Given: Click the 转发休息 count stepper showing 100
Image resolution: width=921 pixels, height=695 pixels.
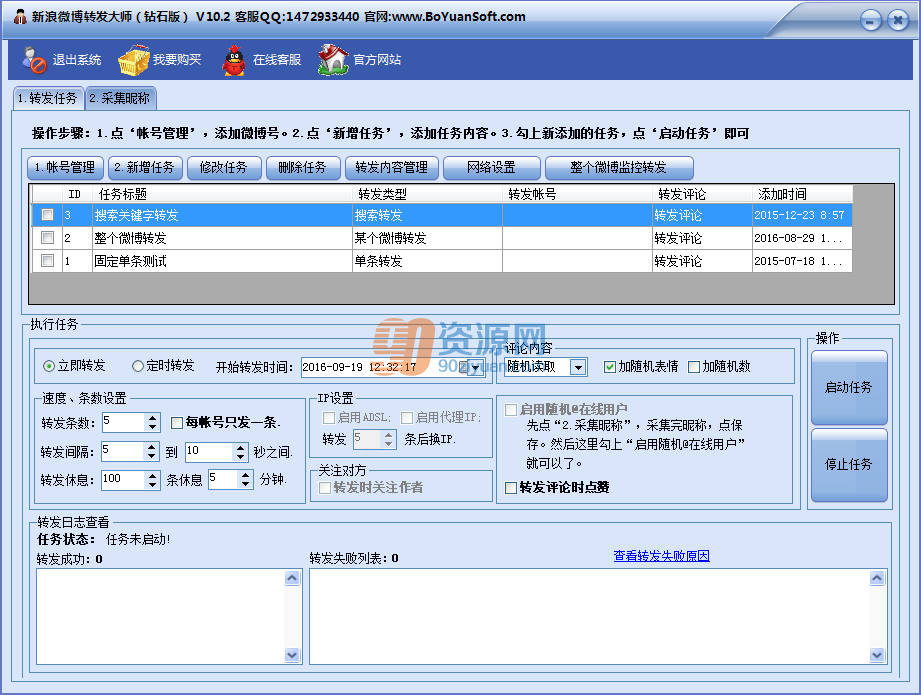Looking at the screenshot, I should (x=152, y=480).
